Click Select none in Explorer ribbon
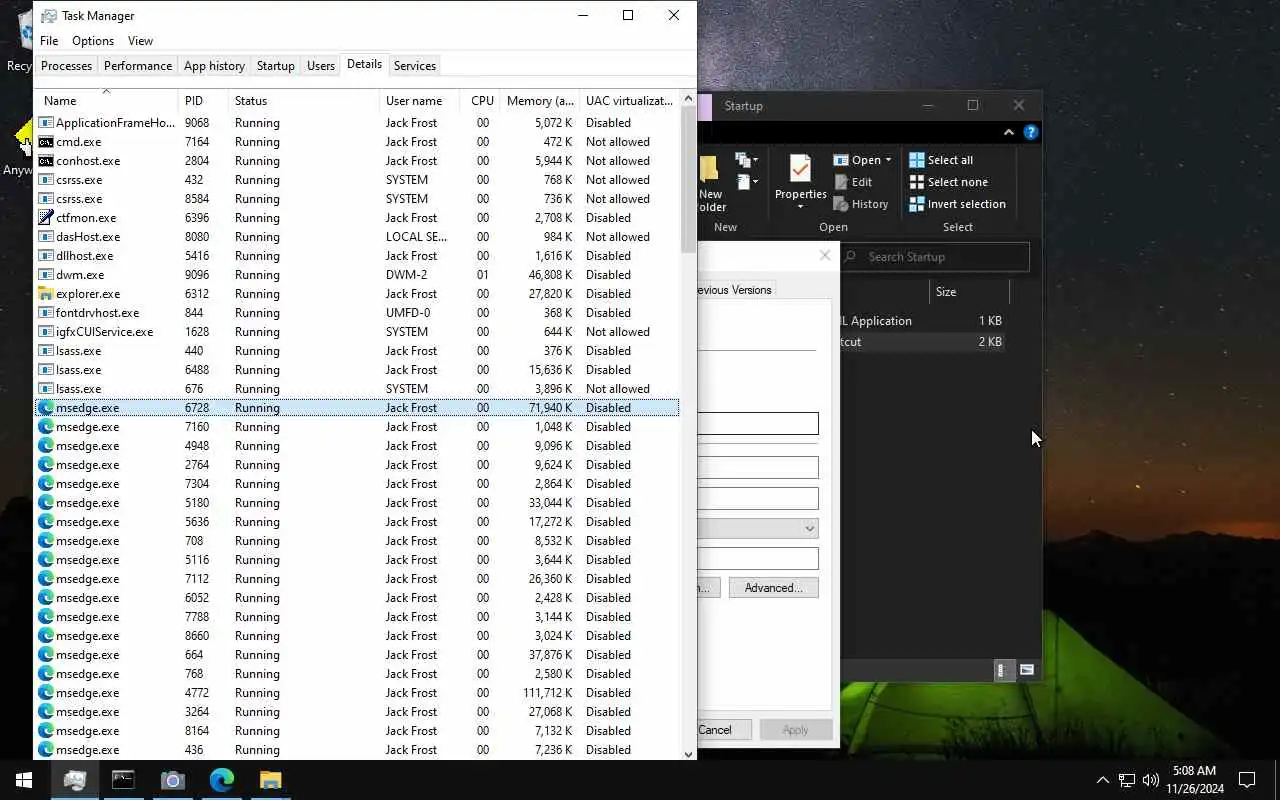Image resolution: width=1280 pixels, height=800 pixels. coord(948,182)
